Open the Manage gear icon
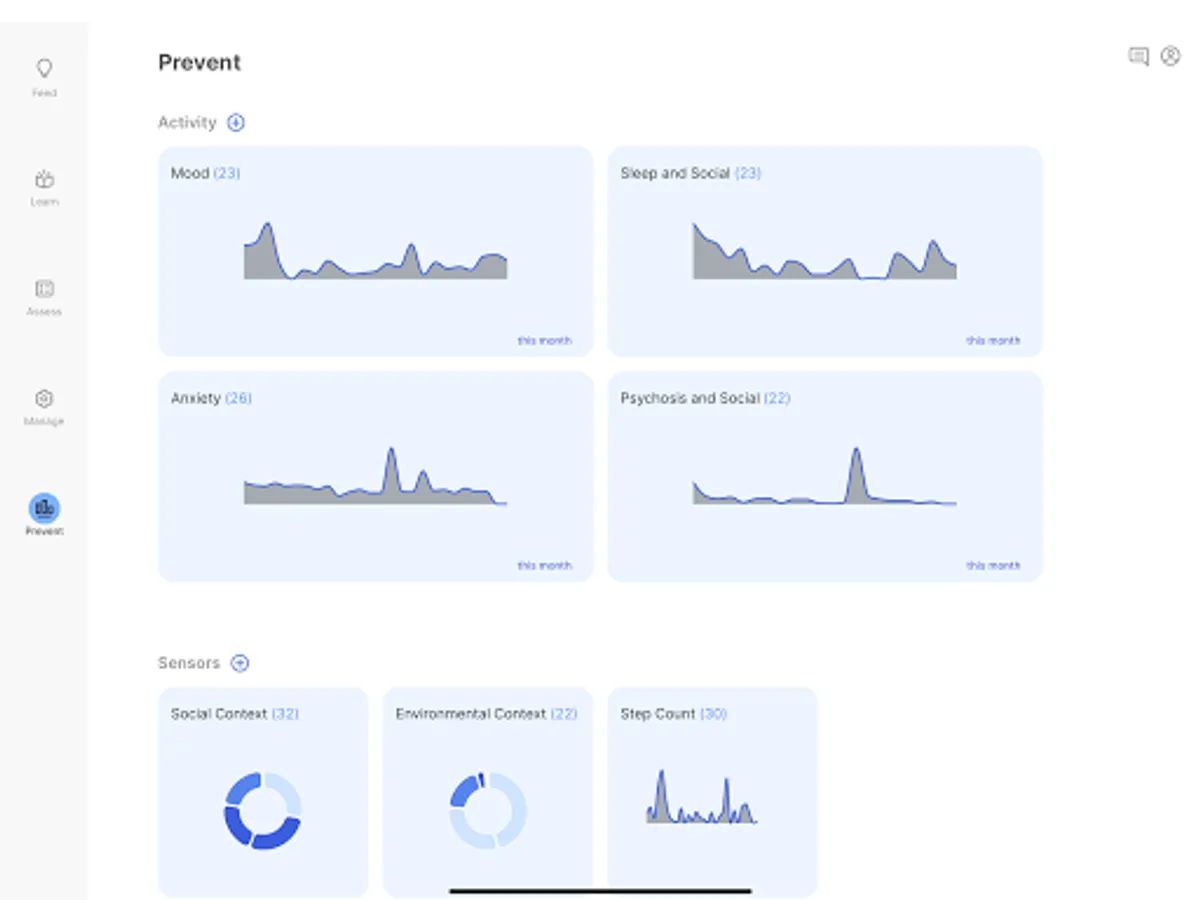Screen dimensions: 1200x900 44,398
